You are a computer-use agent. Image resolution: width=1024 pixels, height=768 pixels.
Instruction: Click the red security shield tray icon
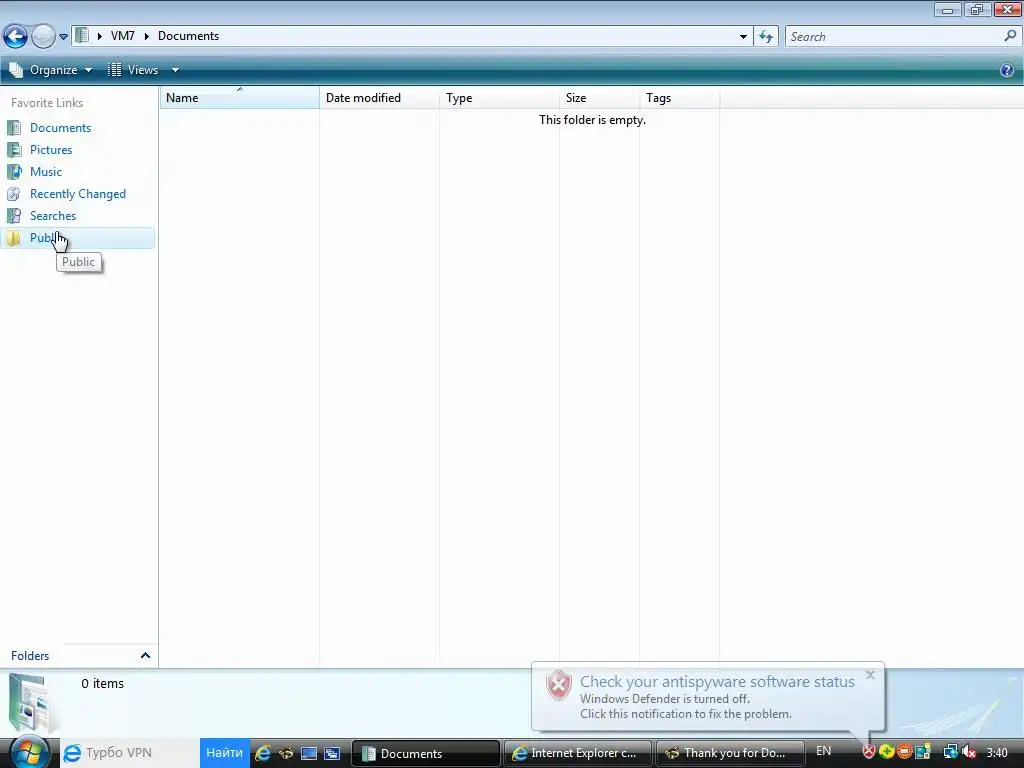[x=869, y=752]
